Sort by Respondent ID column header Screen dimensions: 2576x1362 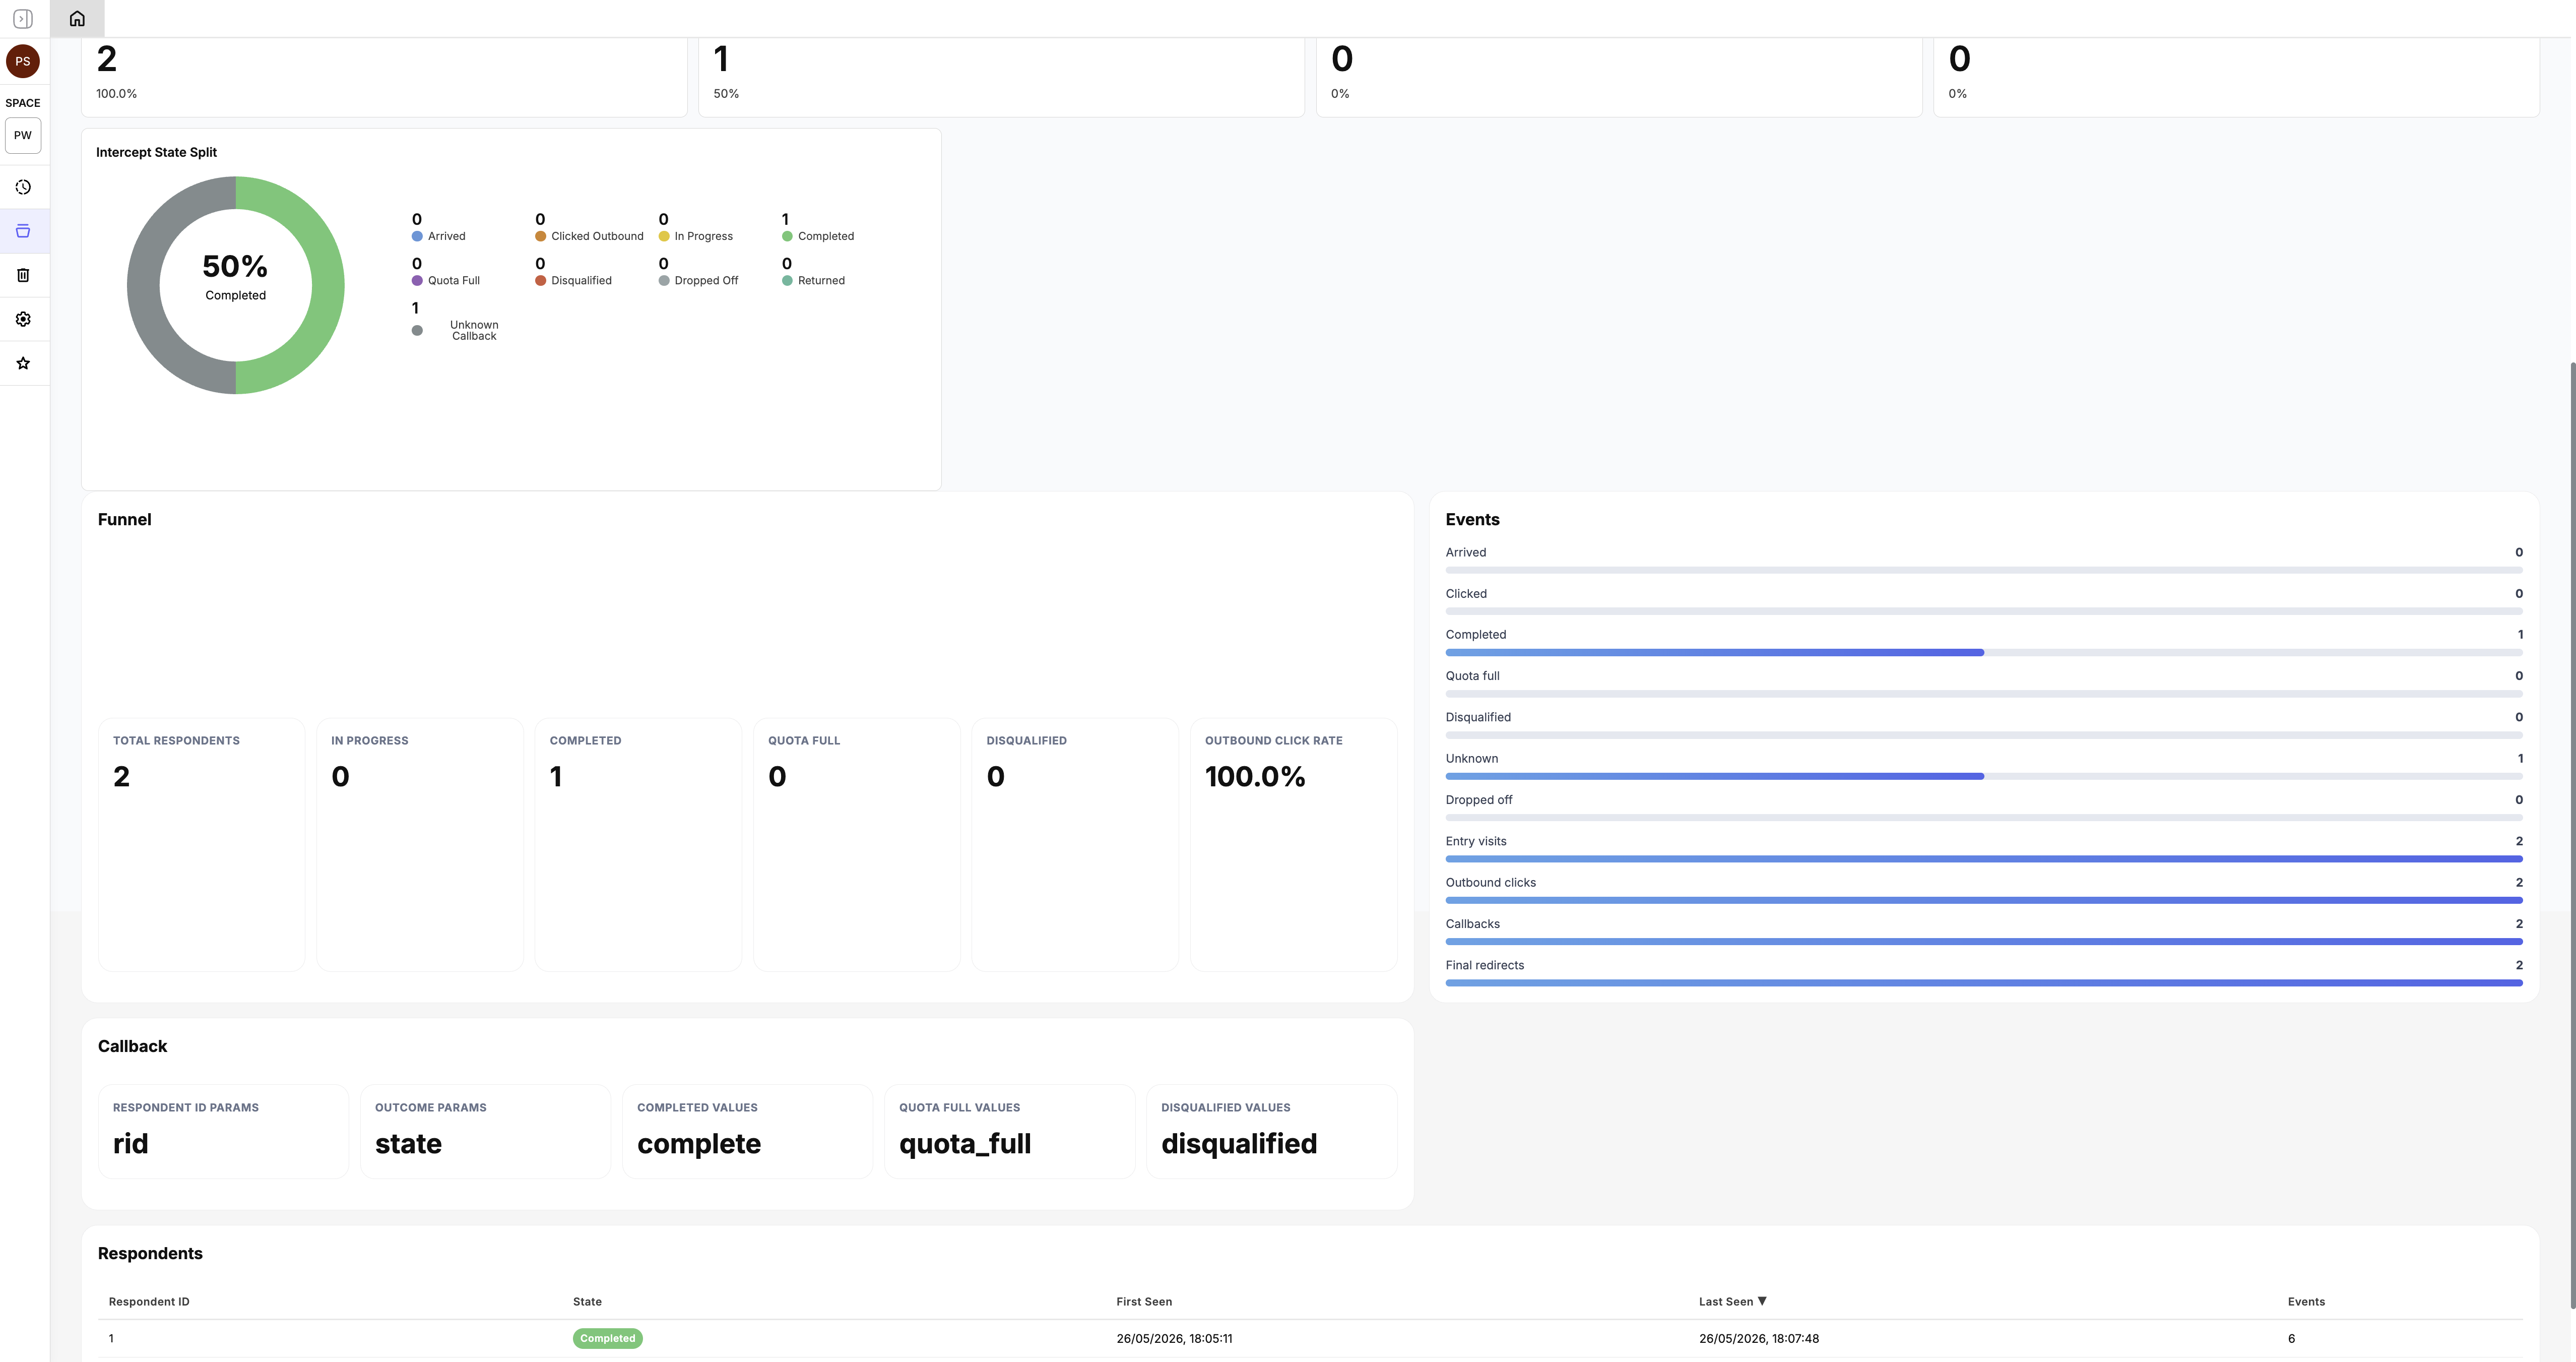coord(149,1302)
